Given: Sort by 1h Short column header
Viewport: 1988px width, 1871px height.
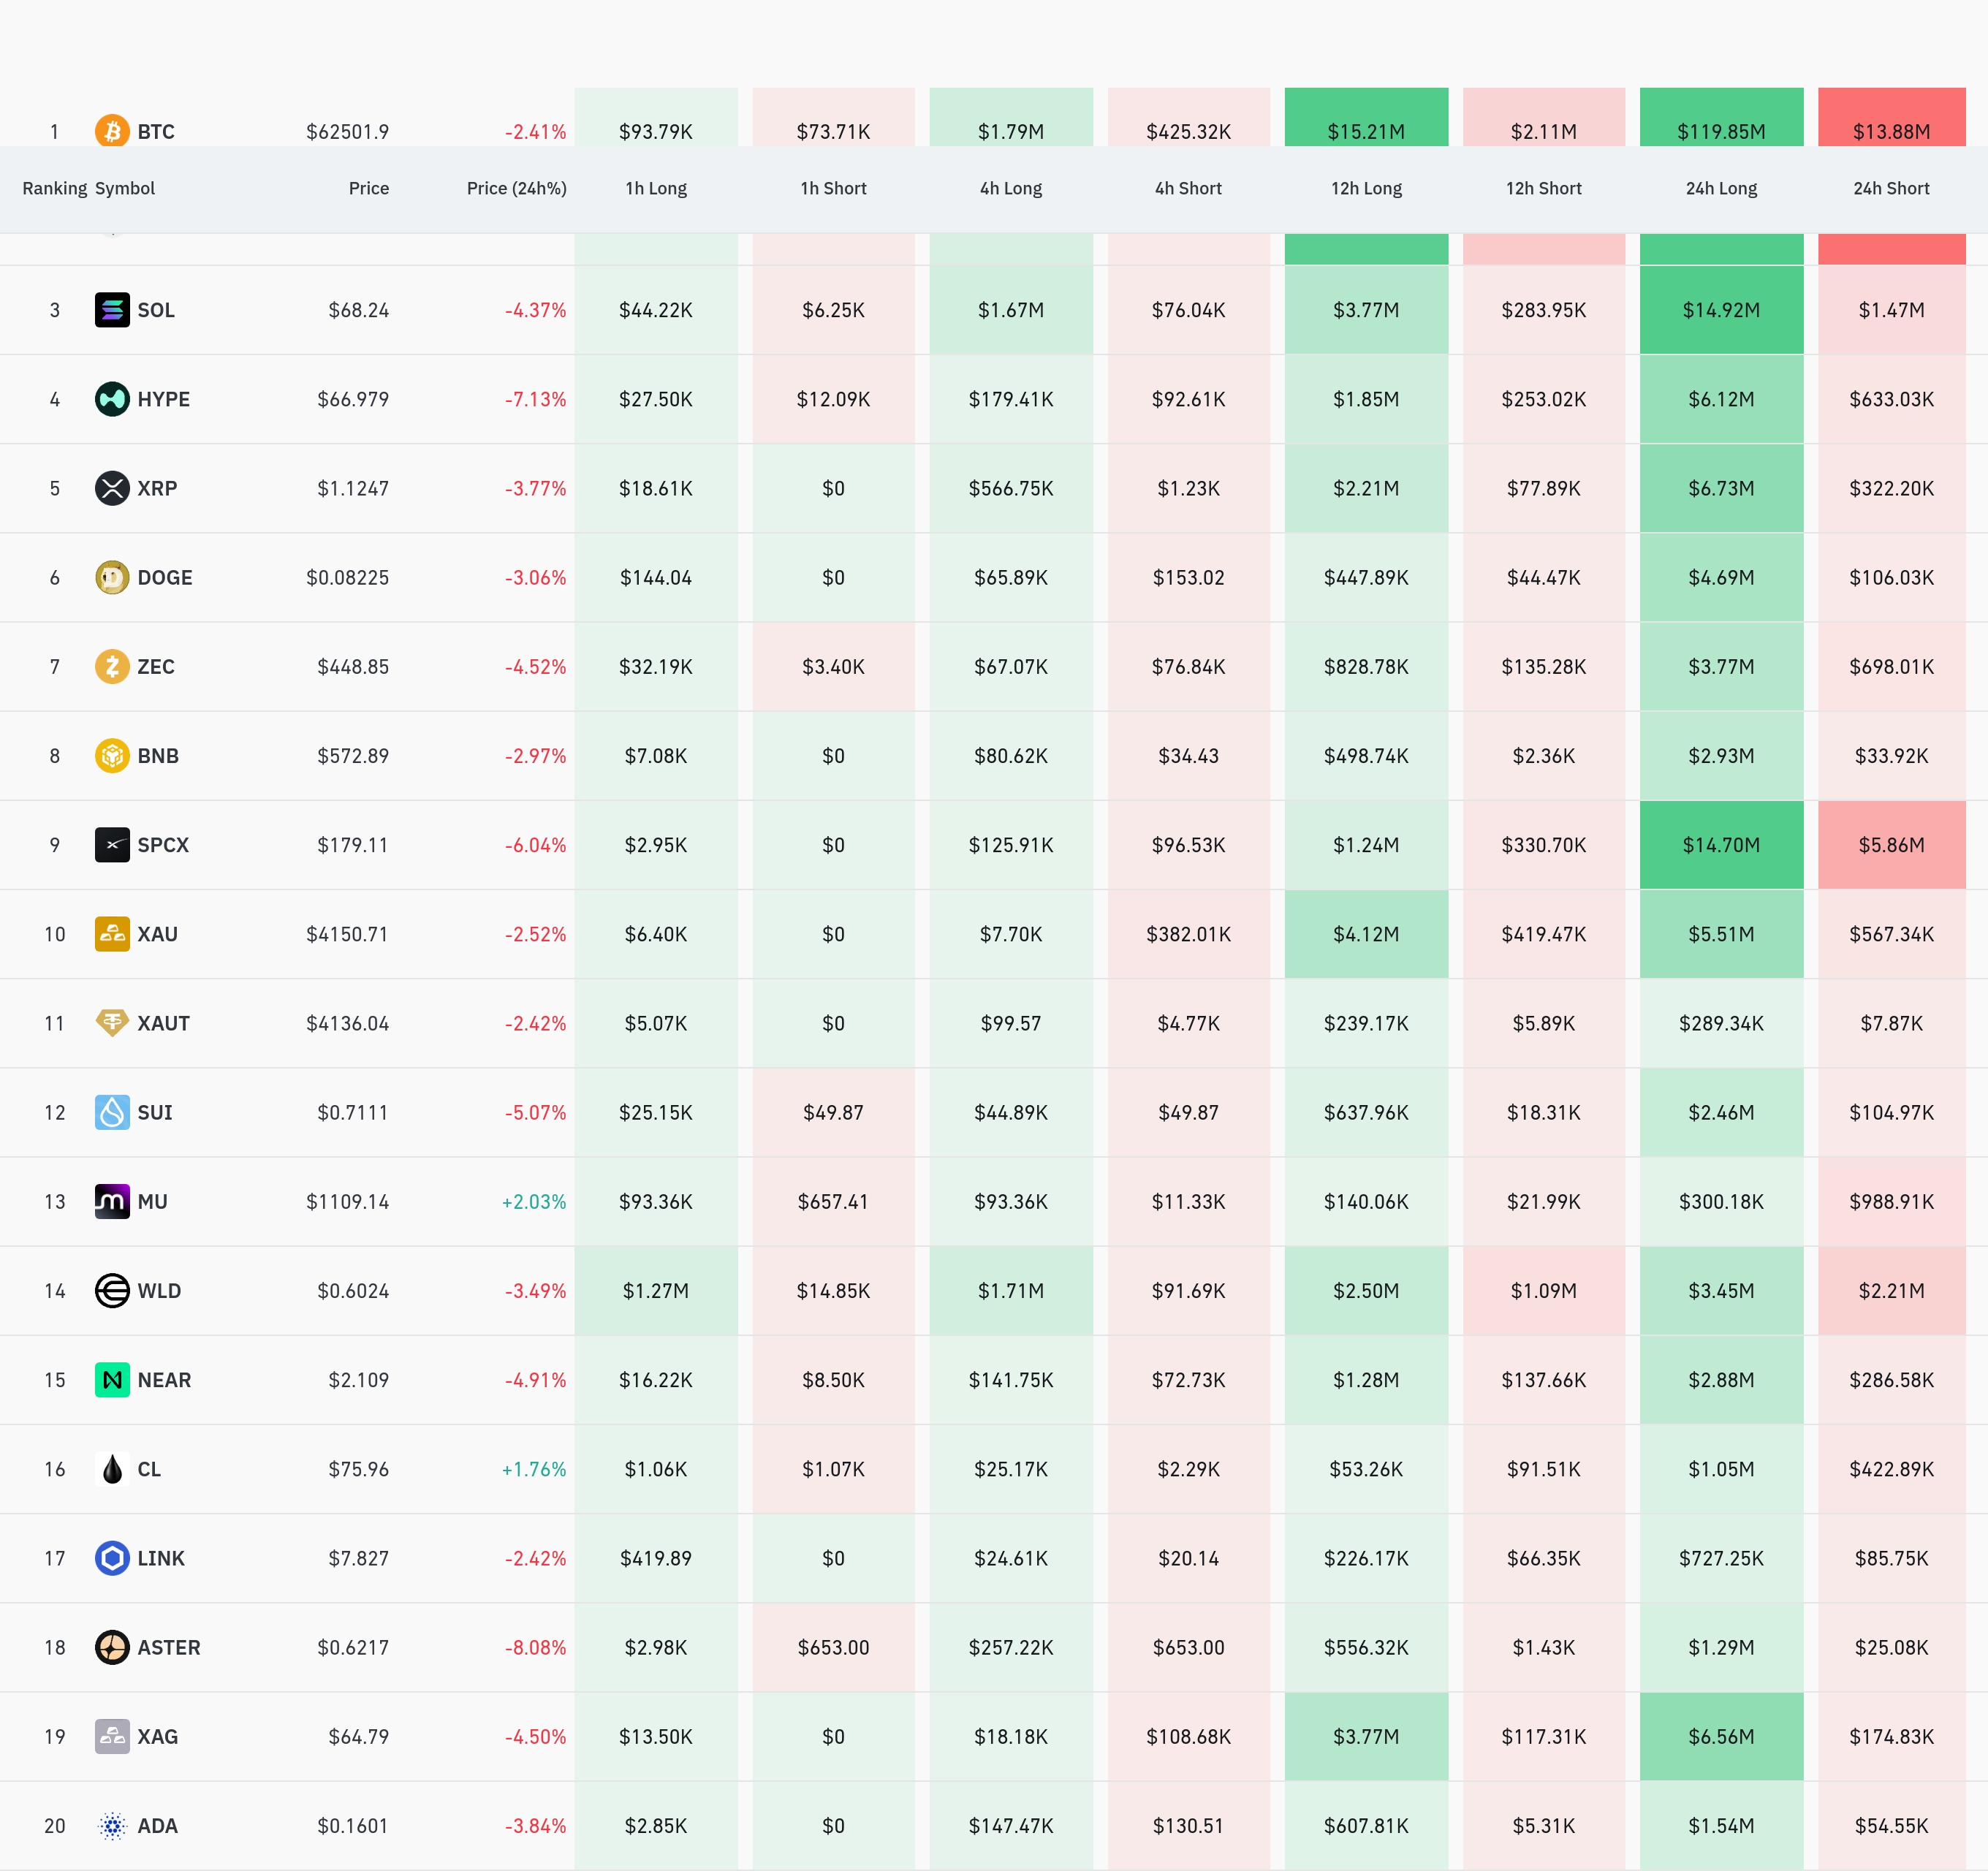Looking at the screenshot, I should (x=834, y=188).
